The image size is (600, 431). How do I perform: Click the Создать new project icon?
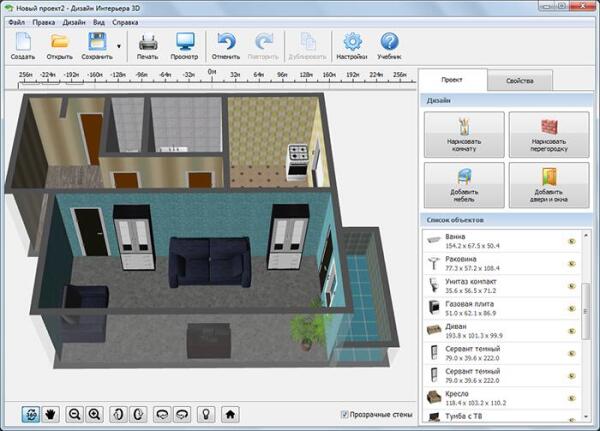click(x=23, y=42)
